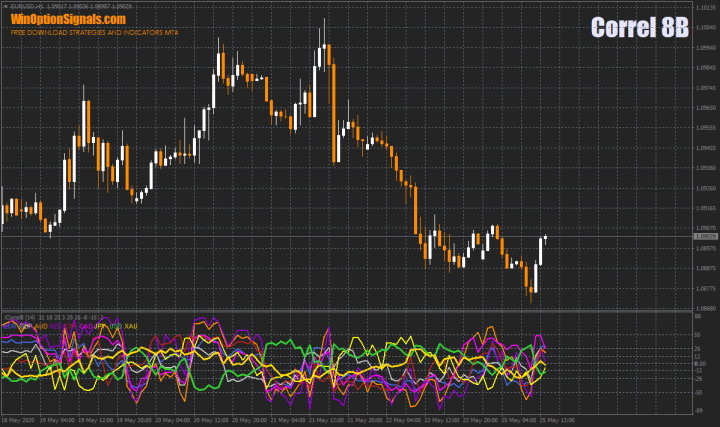
Task: Click the JPY currency legend label
Action: coord(101,326)
